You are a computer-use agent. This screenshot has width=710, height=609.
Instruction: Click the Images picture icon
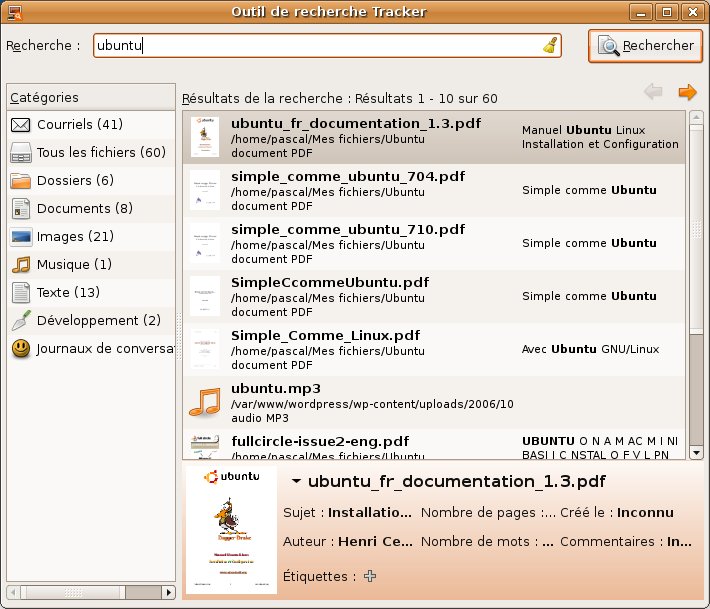pos(21,236)
